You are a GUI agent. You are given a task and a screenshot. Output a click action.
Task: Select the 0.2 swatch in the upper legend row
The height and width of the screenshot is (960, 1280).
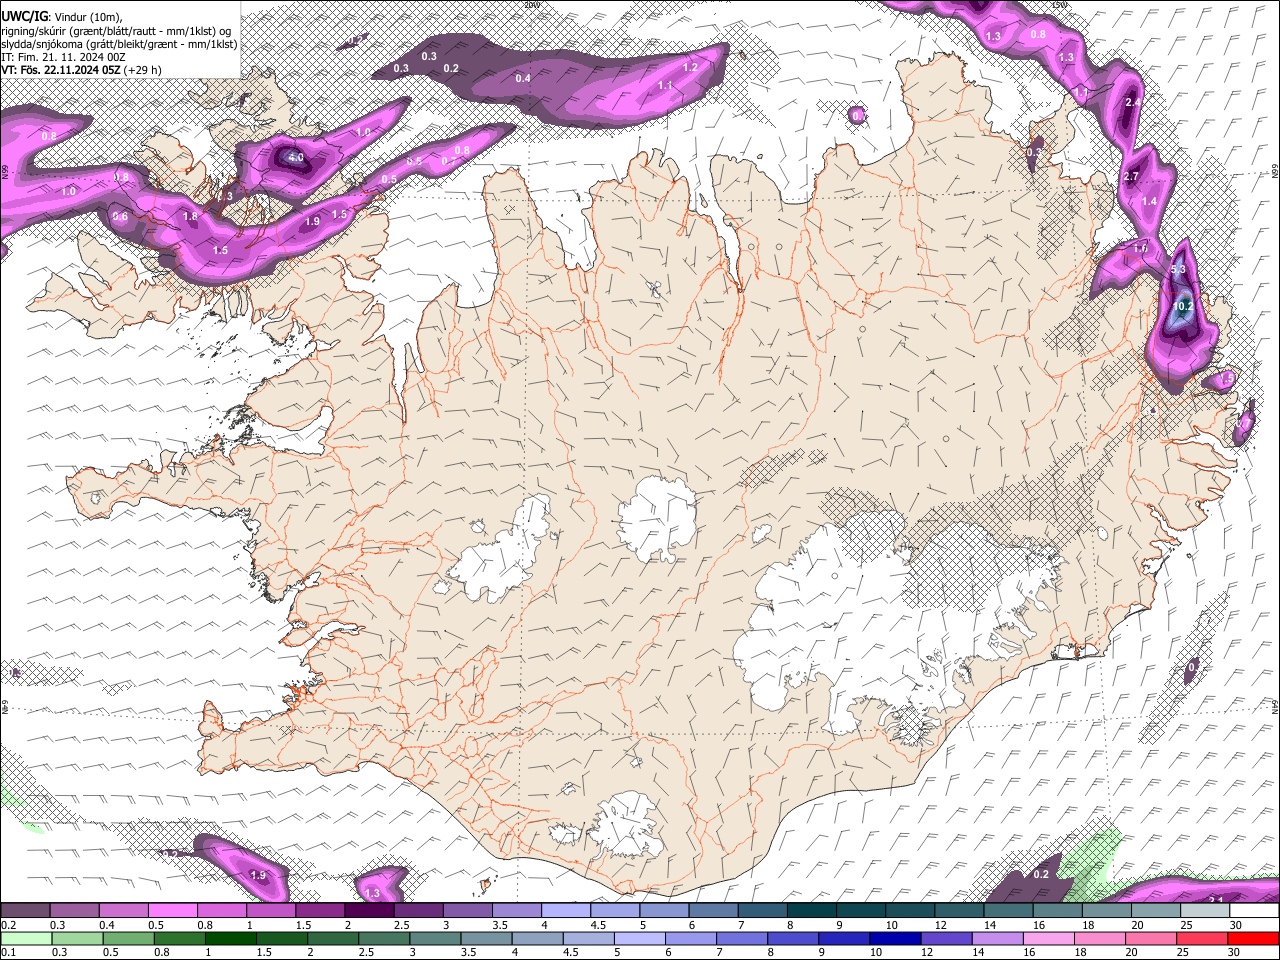pyautogui.click(x=25, y=910)
